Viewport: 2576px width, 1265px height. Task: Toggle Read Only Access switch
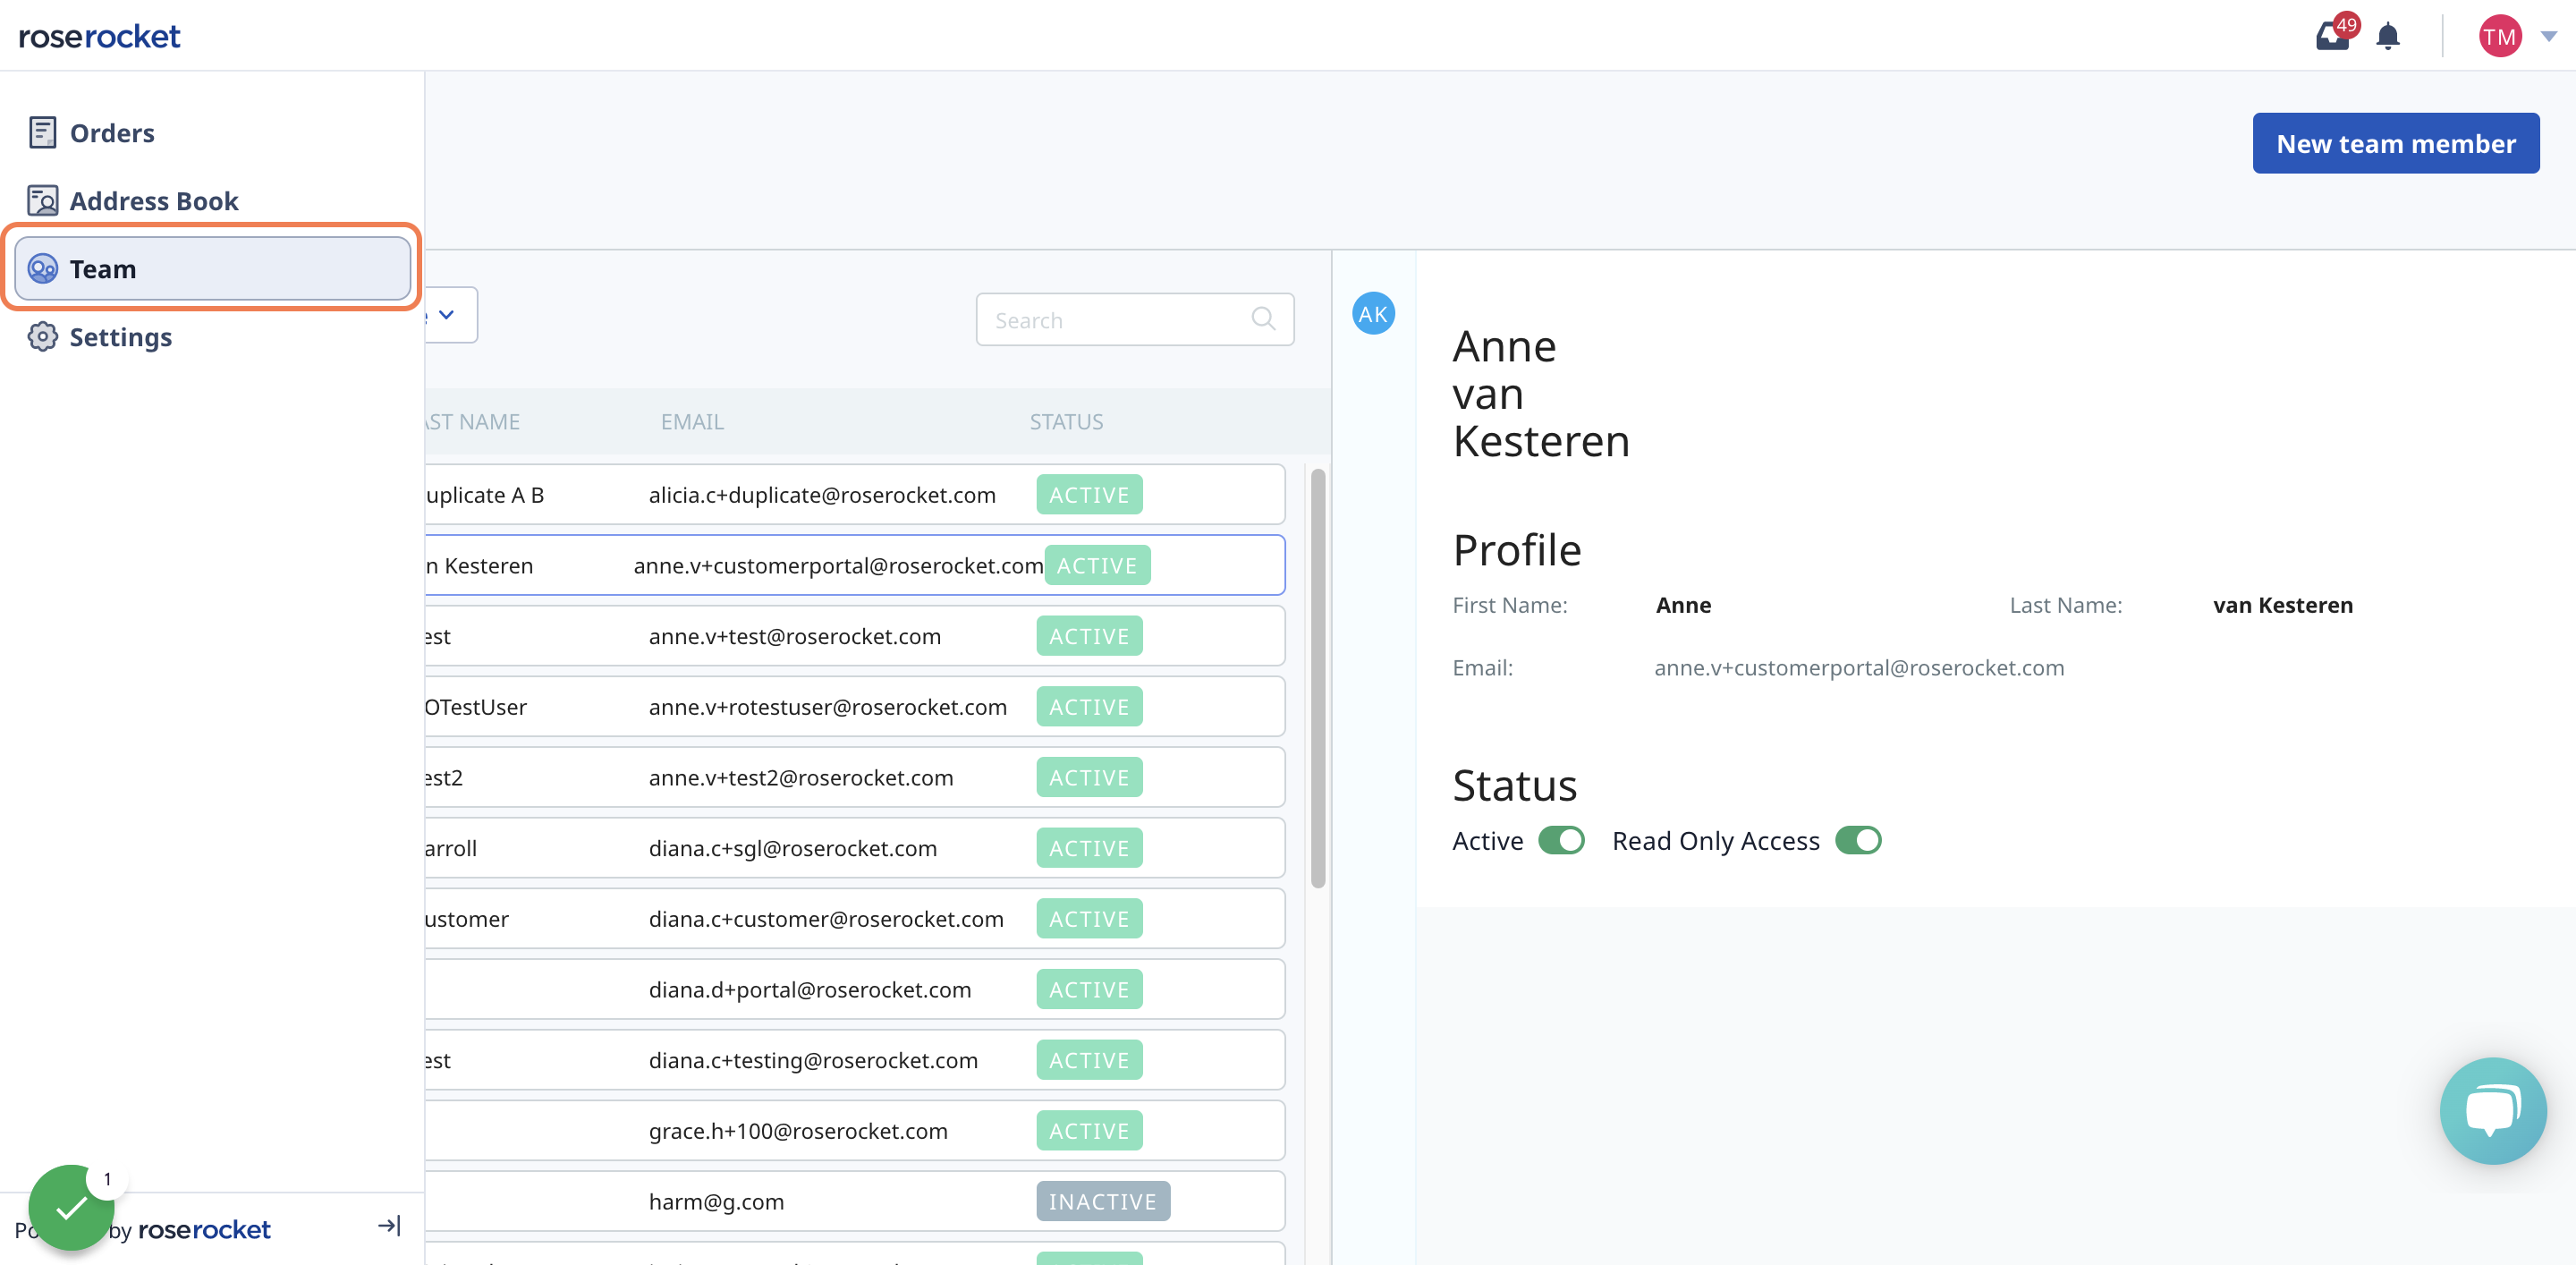click(x=1858, y=840)
